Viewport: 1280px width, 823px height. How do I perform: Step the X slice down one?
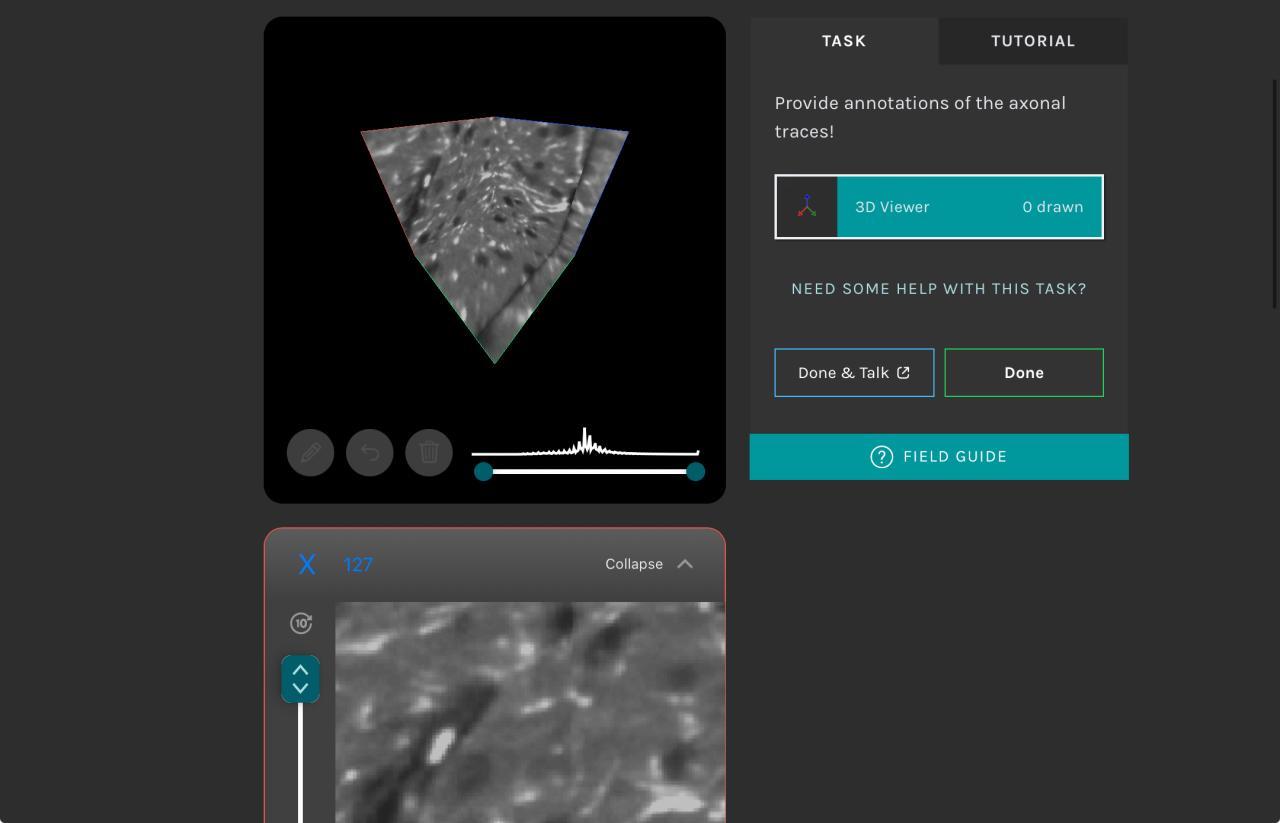pos(300,689)
